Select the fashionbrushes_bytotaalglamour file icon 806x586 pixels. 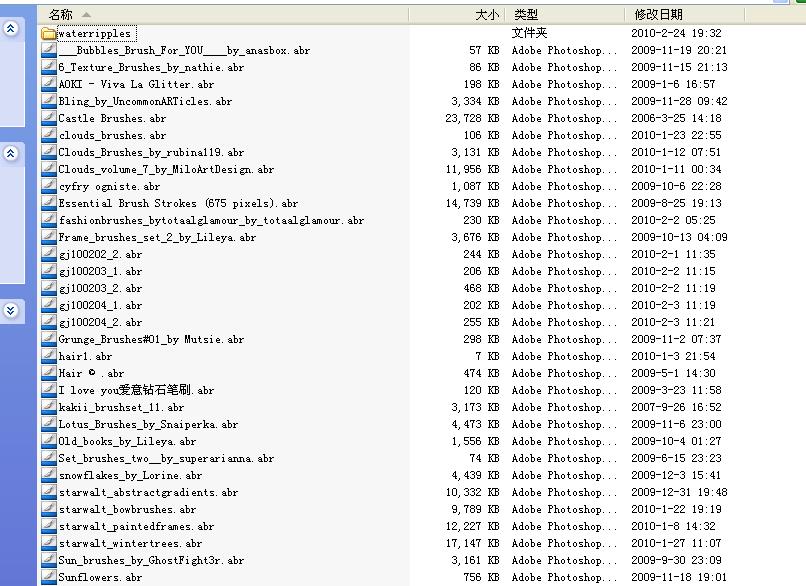[x=49, y=220]
